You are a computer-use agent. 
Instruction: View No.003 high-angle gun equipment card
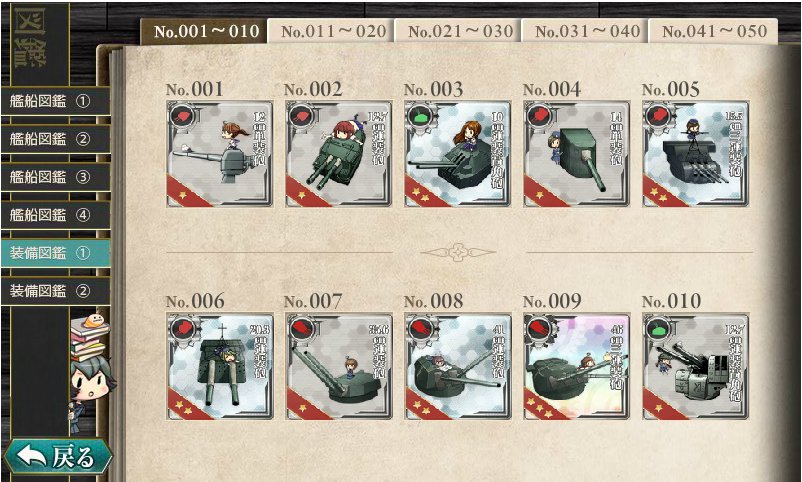point(457,154)
